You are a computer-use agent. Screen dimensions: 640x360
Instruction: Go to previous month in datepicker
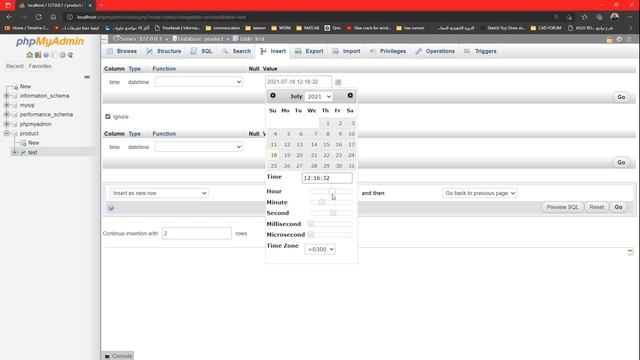(x=273, y=96)
